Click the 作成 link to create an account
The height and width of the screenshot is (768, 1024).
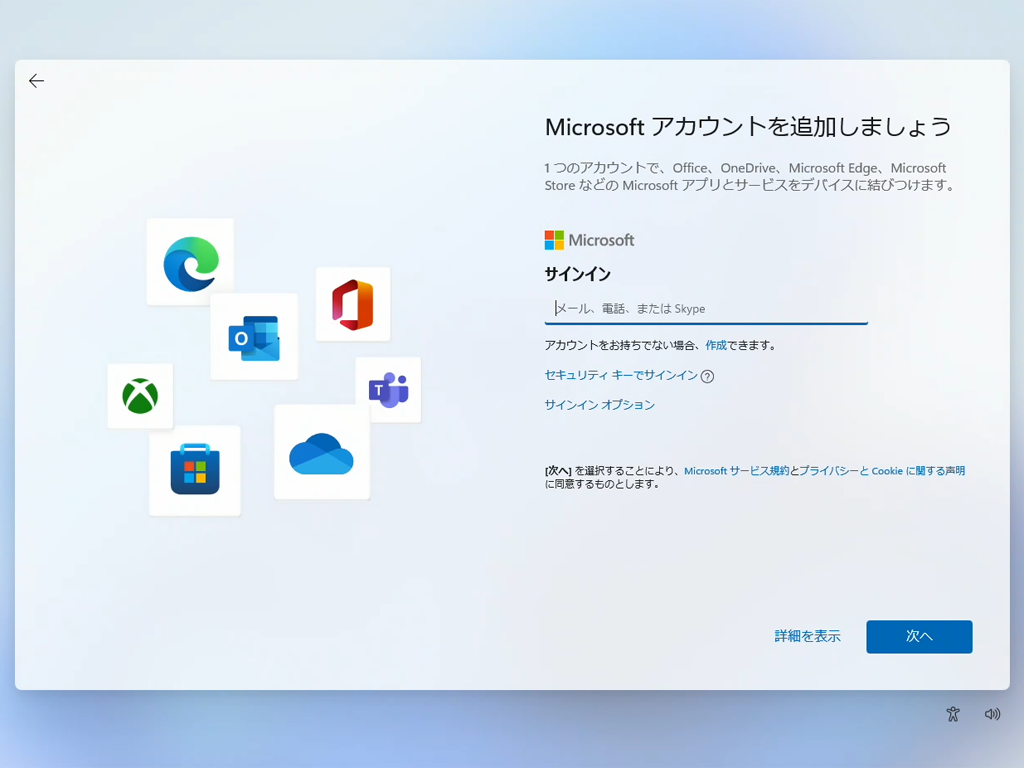(716, 345)
